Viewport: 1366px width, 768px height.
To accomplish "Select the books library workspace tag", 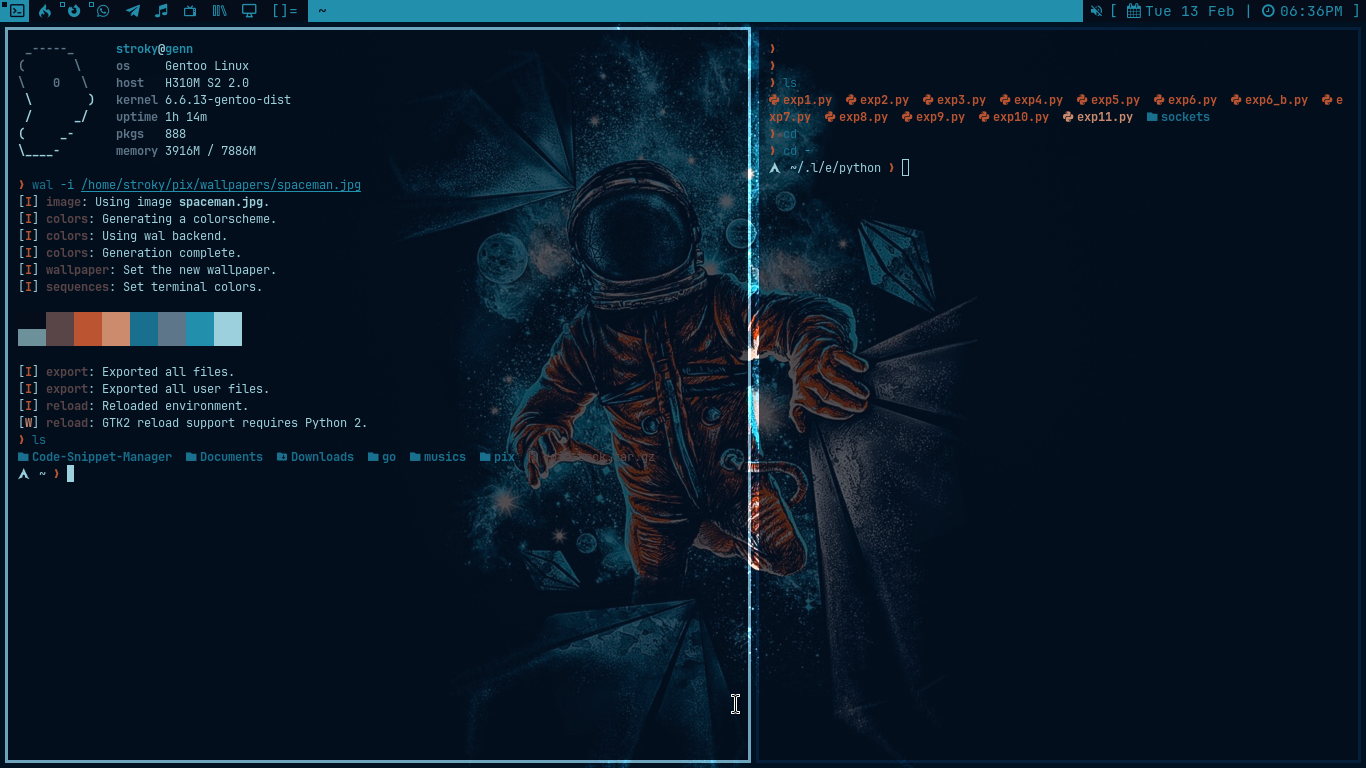I will tap(219, 11).
